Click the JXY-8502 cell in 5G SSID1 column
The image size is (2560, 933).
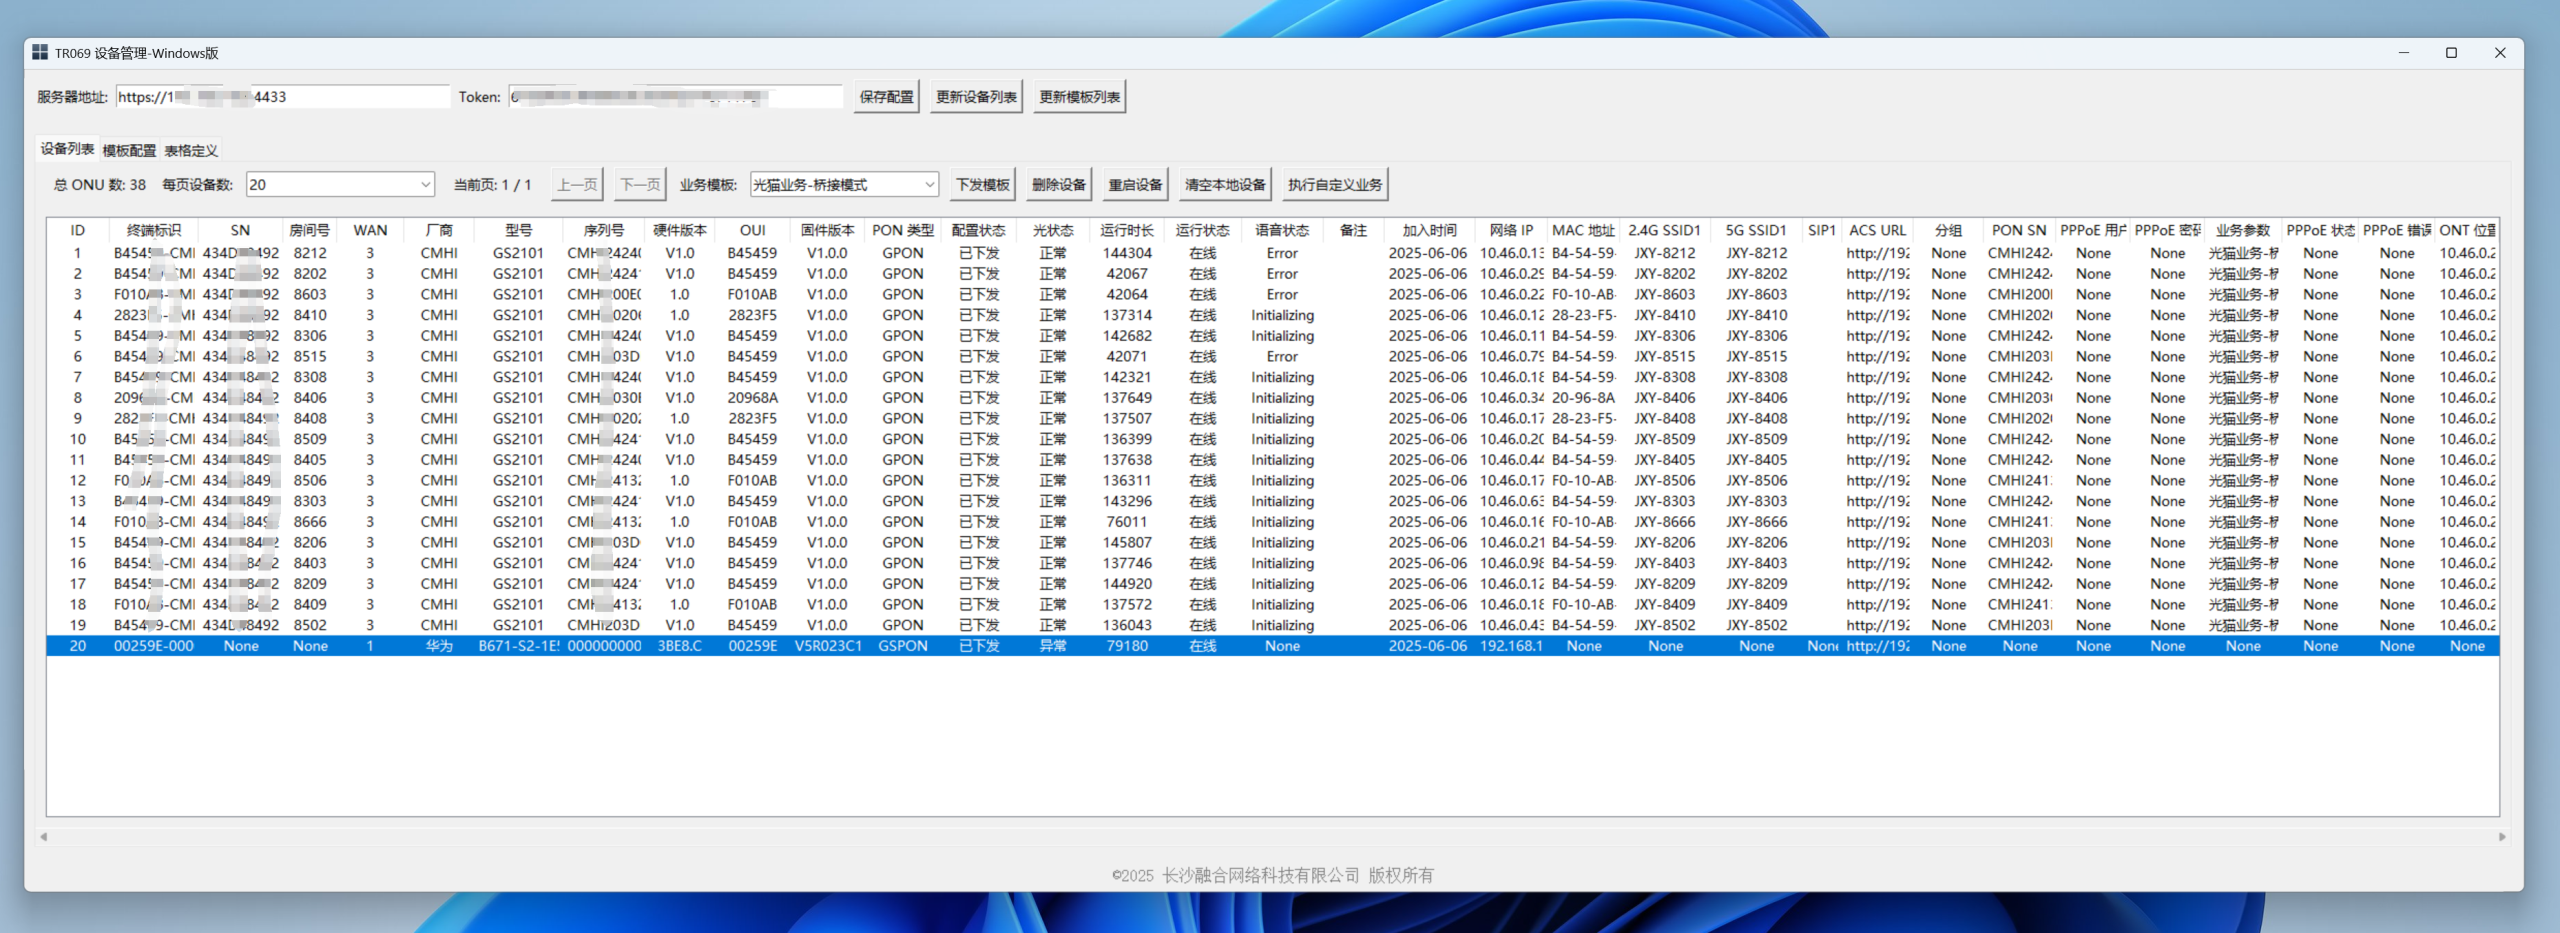tap(1755, 625)
